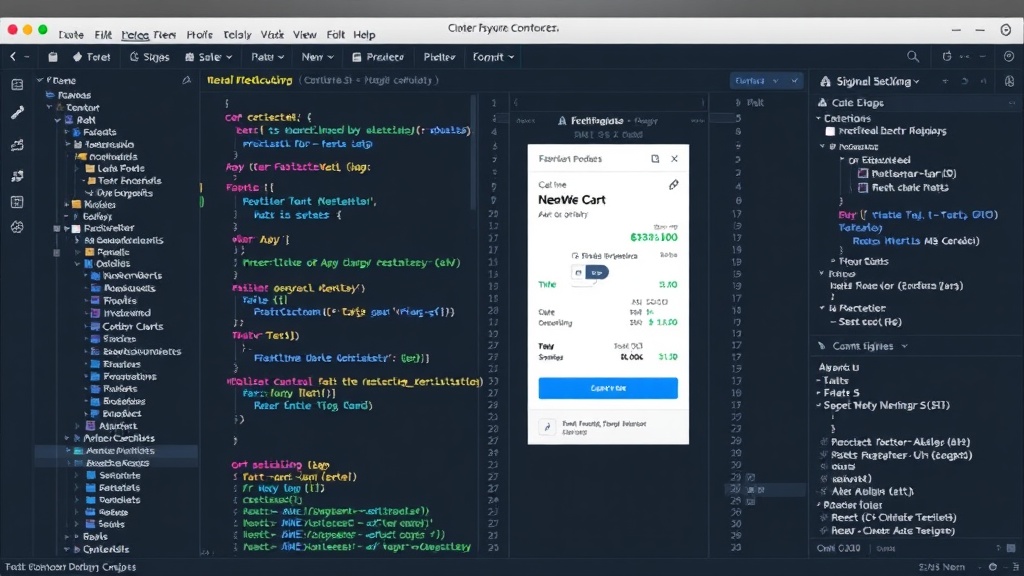Screen dimensions: 1024x576
Task: Open the blue dropdown above the preview pane
Action: (765, 81)
